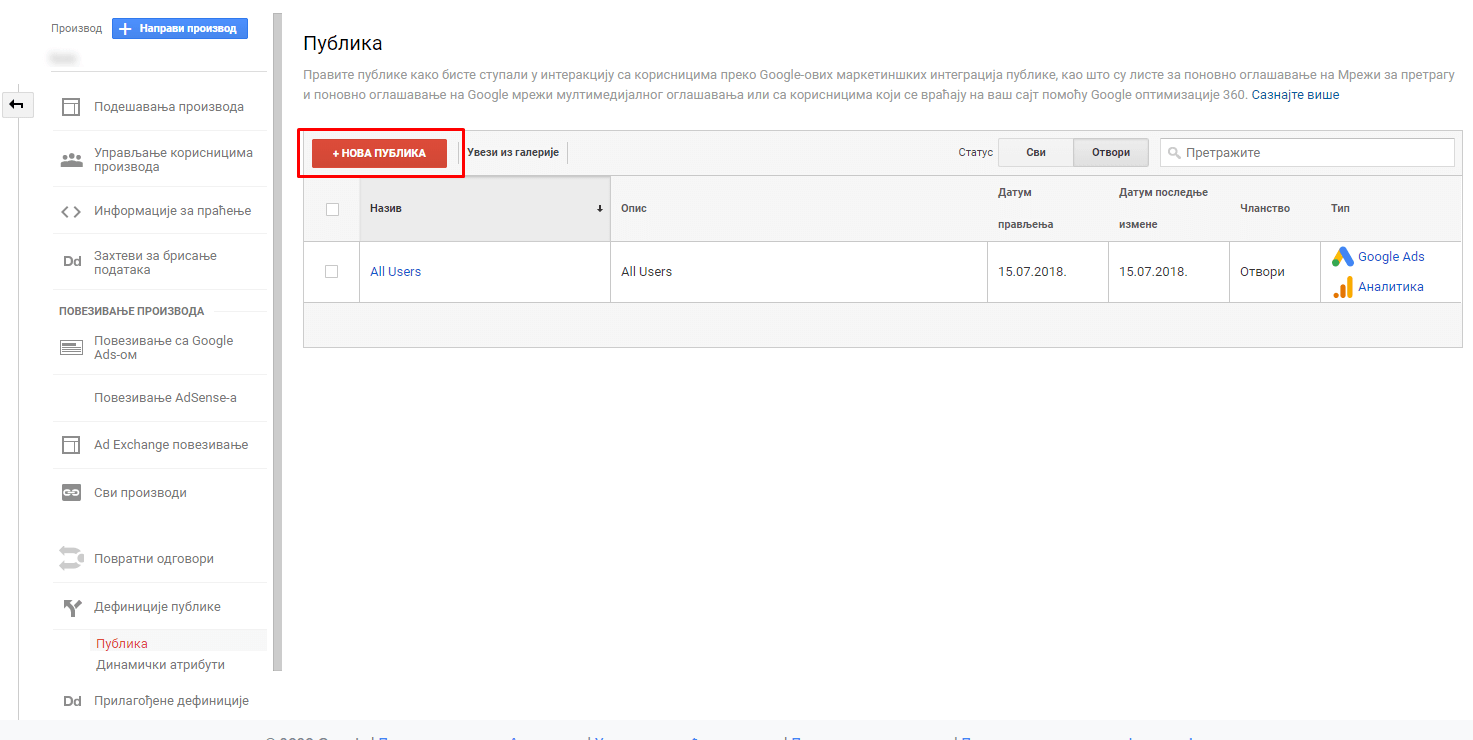
Task: Click the Google Ads type link
Action: pos(1391,257)
